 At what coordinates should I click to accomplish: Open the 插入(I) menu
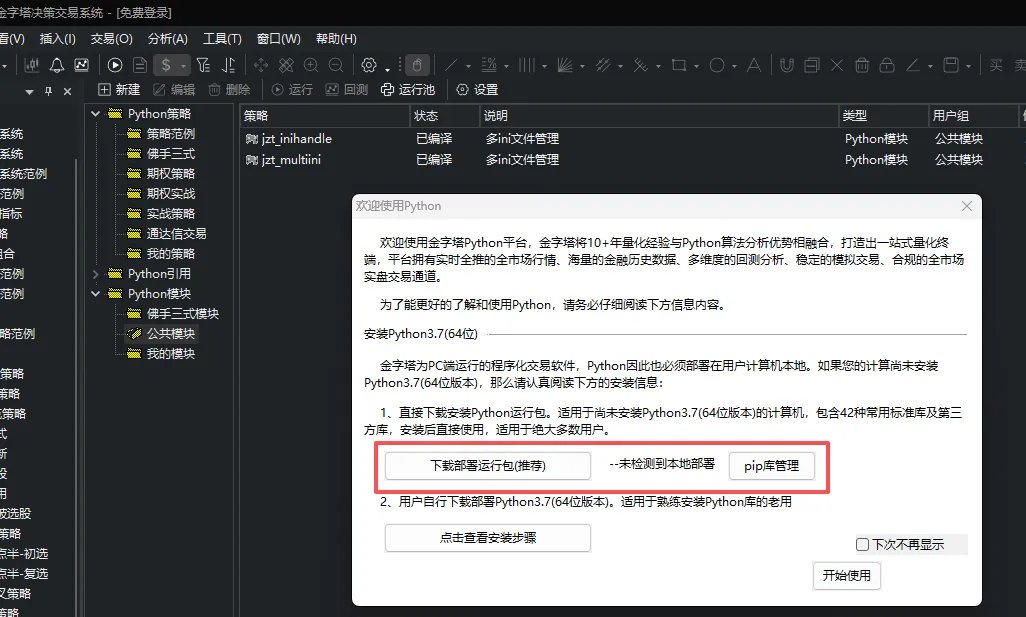[x=58, y=39]
